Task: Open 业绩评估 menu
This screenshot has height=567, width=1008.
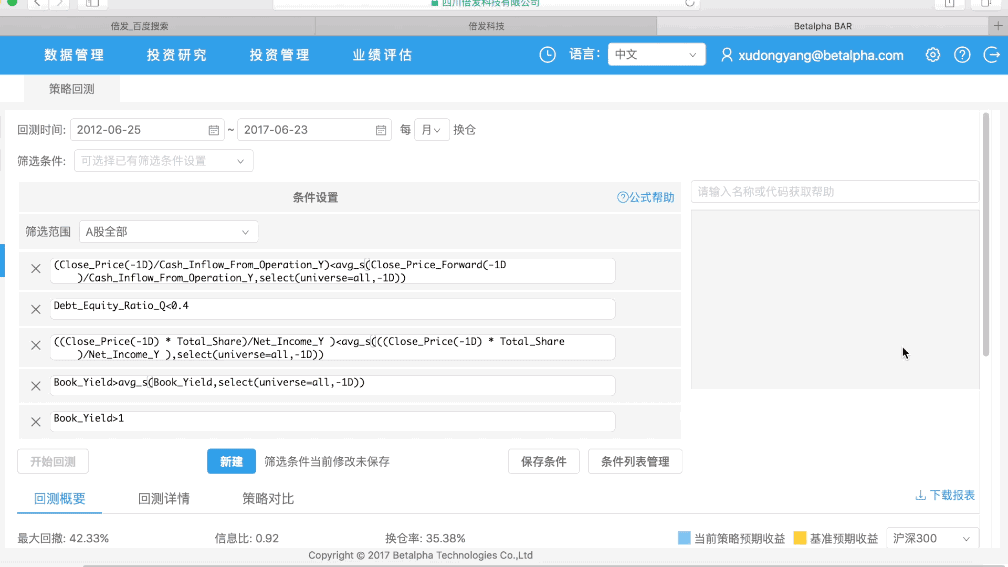Action: (x=382, y=55)
